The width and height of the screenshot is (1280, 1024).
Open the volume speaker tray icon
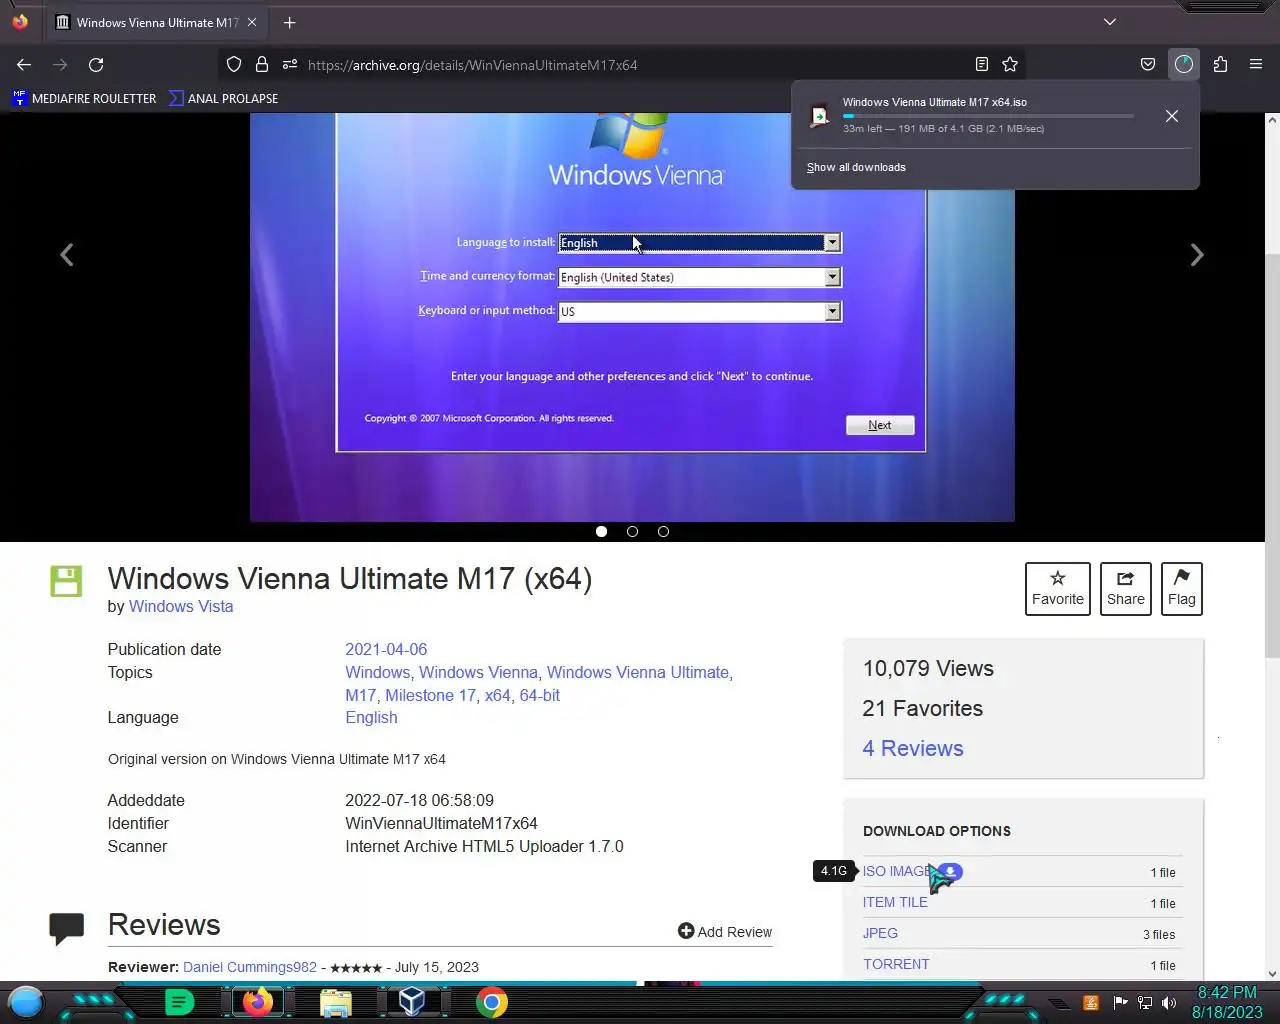coord(1168,1003)
